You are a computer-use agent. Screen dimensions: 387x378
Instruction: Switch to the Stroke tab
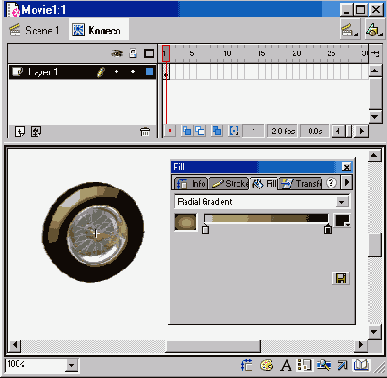tap(229, 184)
